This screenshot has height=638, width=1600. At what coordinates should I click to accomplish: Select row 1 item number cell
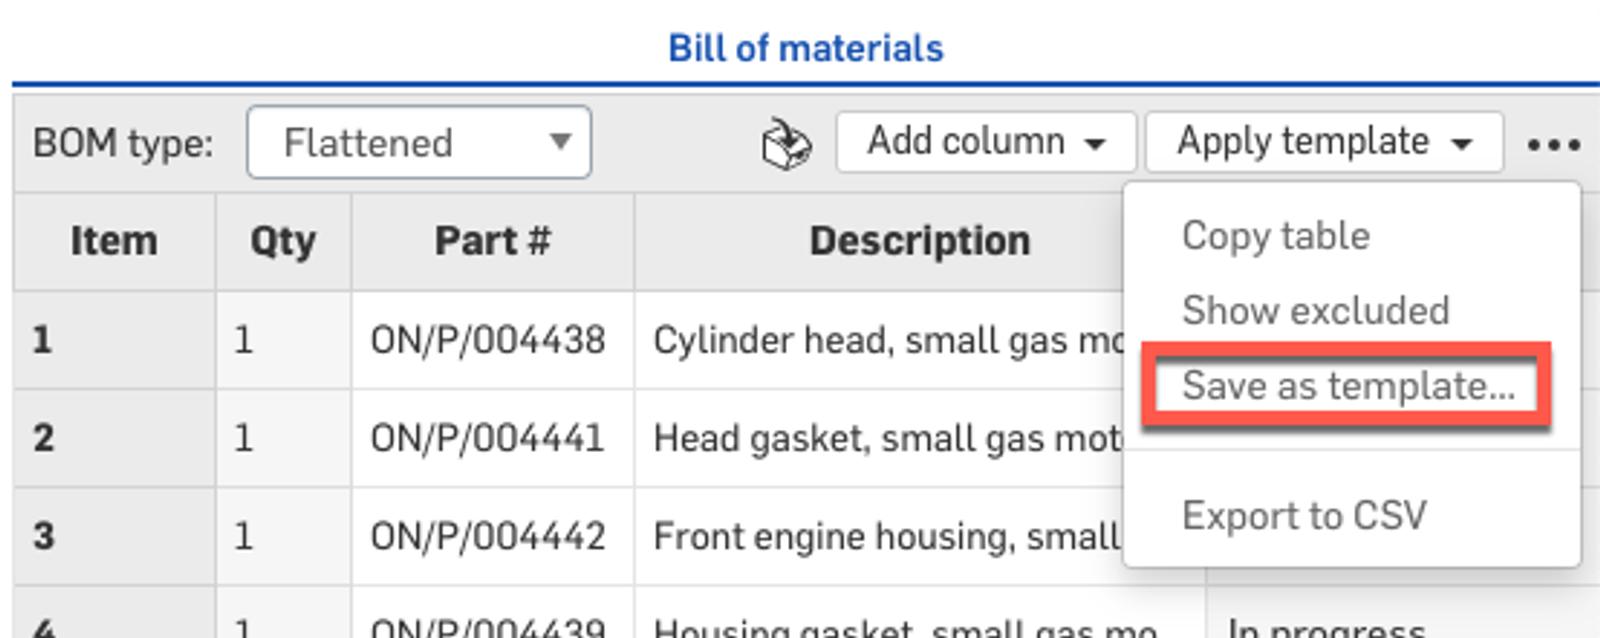click(x=114, y=340)
